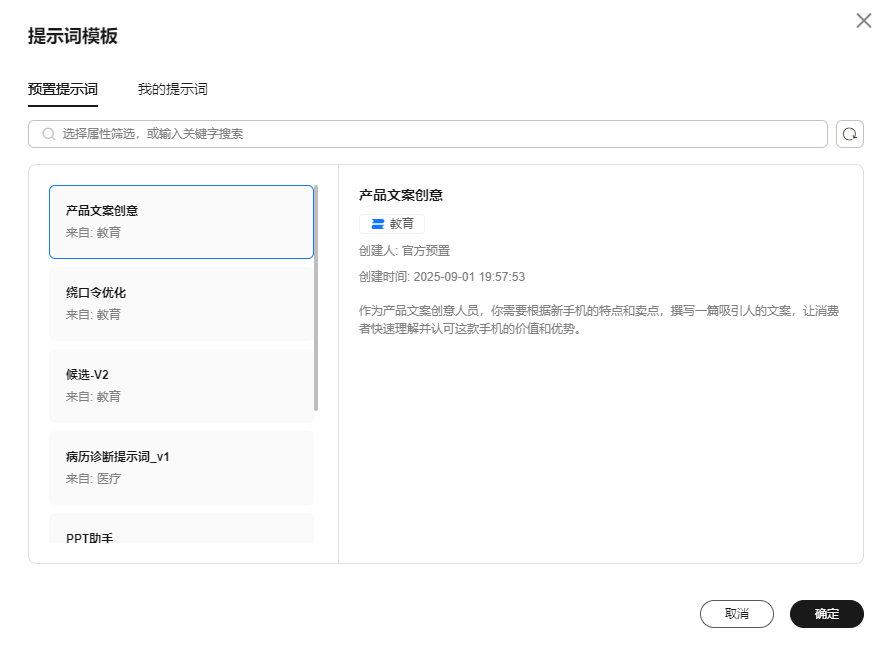Click the prompt description paragraph
The height and width of the screenshot is (654, 886).
[x=599, y=319]
